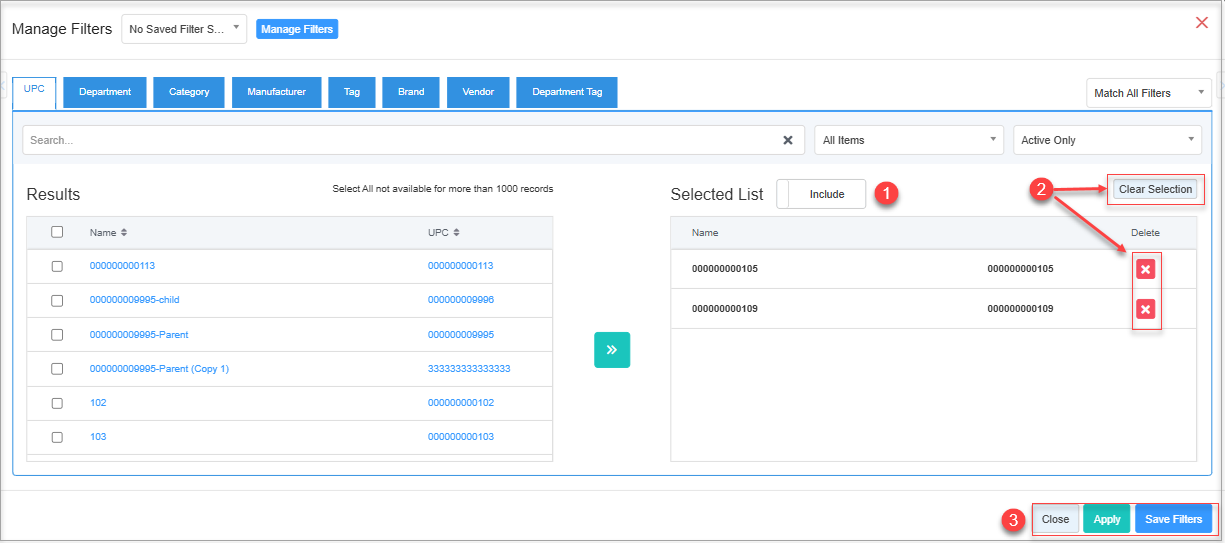Expand the All Items dropdown
1225x543 pixels.
(x=909, y=140)
